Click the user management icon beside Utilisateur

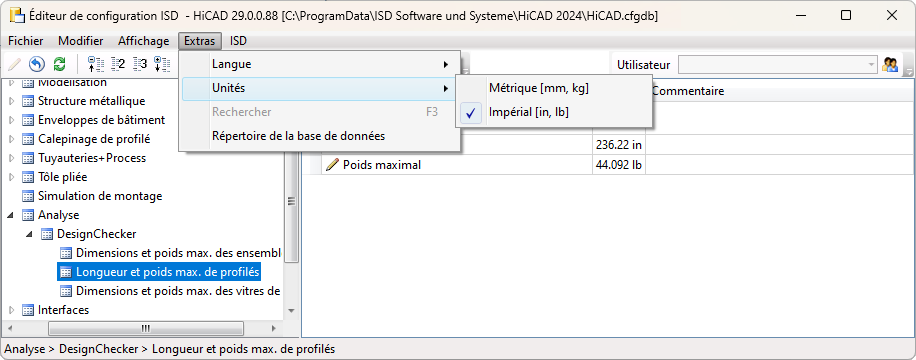click(x=890, y=65)
